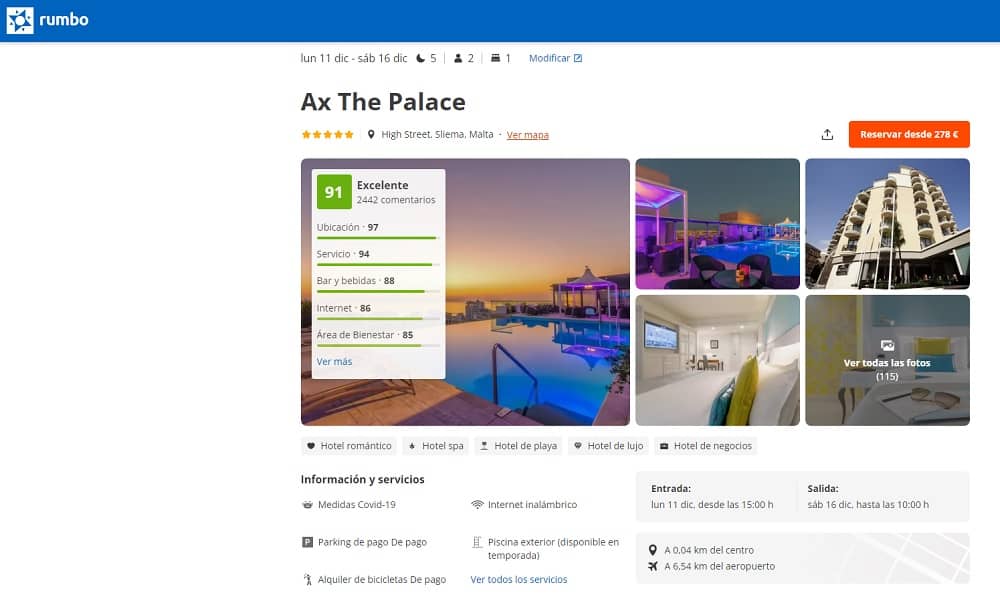The width and height of the screenshot is (1000, 611).
Task: Click the parking P icon
Action: [x=307, y=542]
